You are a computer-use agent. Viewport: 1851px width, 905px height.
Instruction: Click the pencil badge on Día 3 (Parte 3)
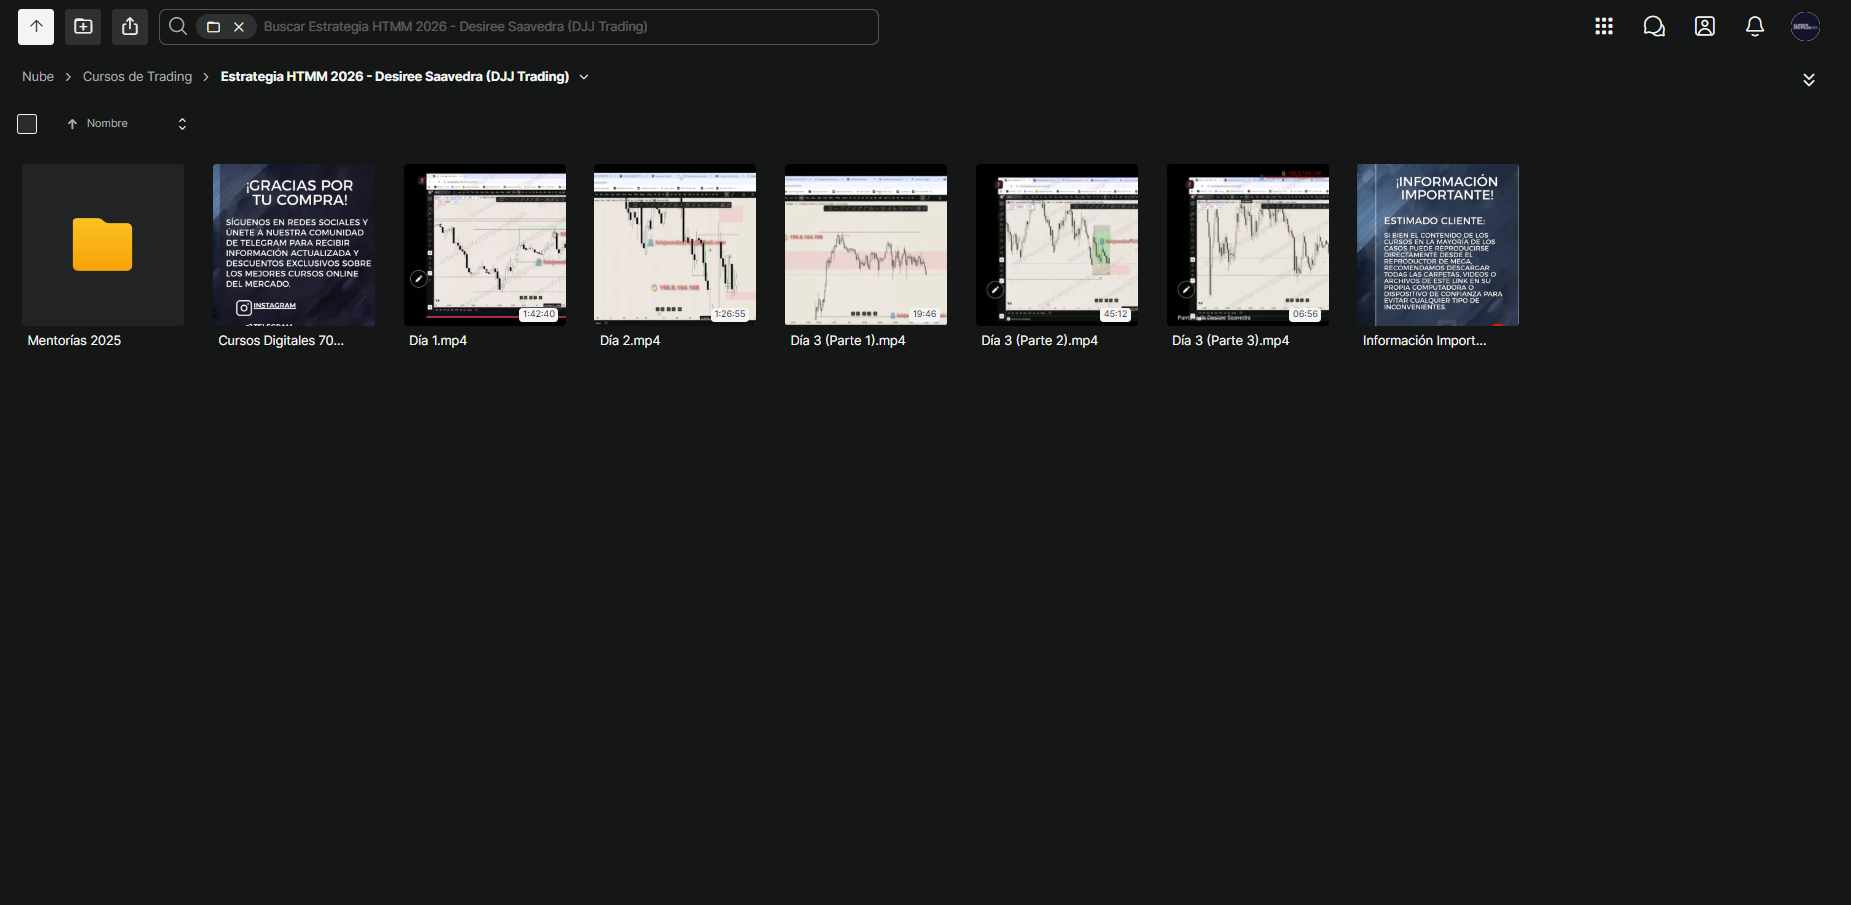(x=1186, y=290)
